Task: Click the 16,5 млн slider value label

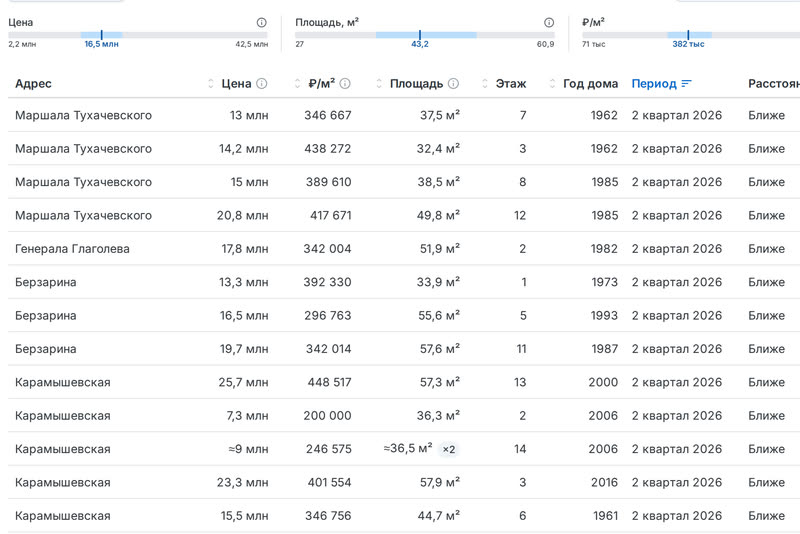Action: pyautogui.click(x=102, y=44)
